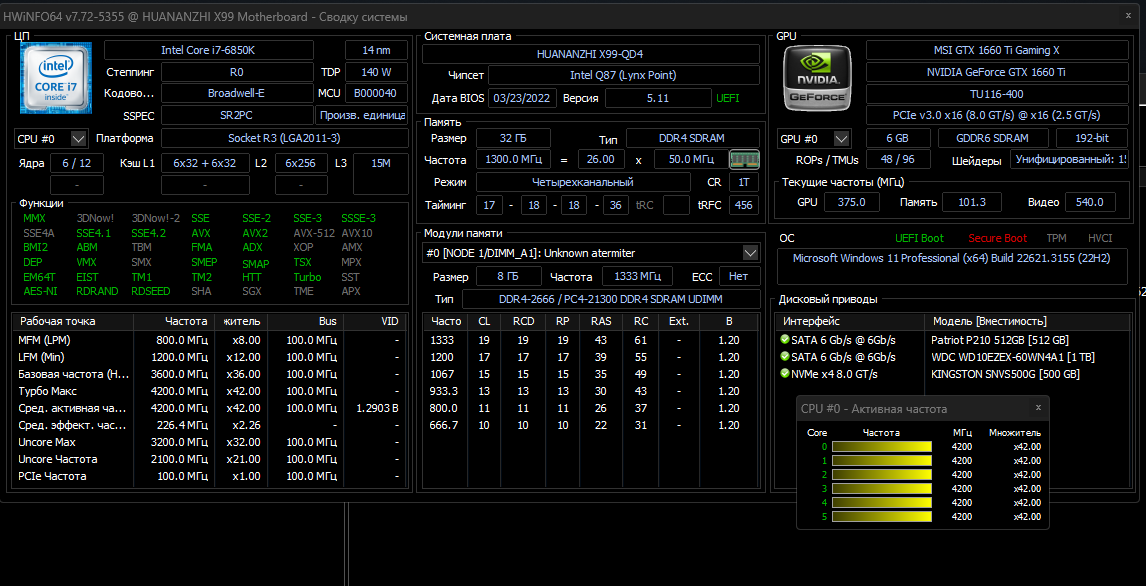Click the Core 0 frequency bar
1146x586 pixels.
(882, 447)
